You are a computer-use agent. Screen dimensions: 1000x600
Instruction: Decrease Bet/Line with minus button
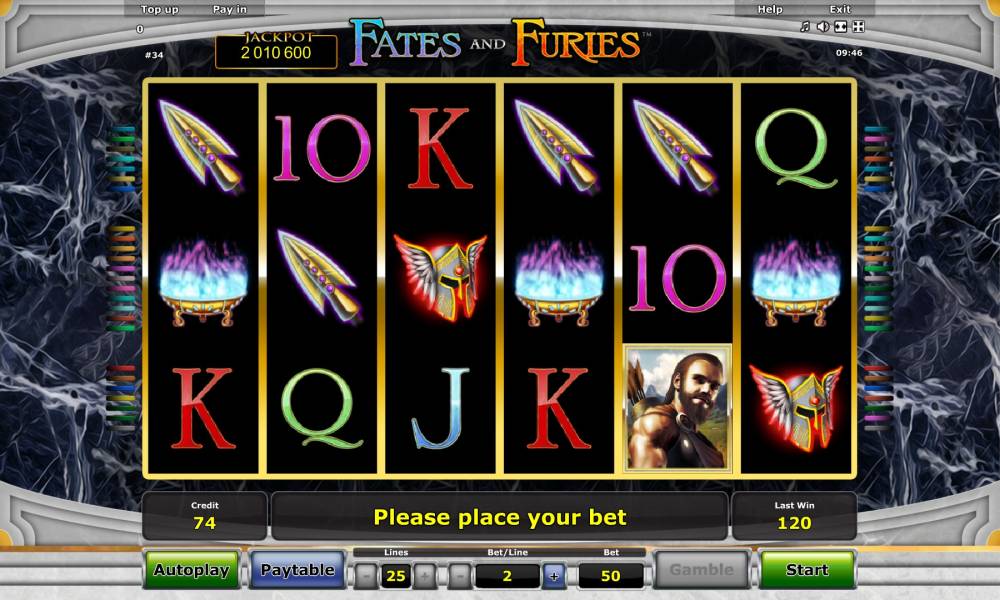tap(460, 576)
